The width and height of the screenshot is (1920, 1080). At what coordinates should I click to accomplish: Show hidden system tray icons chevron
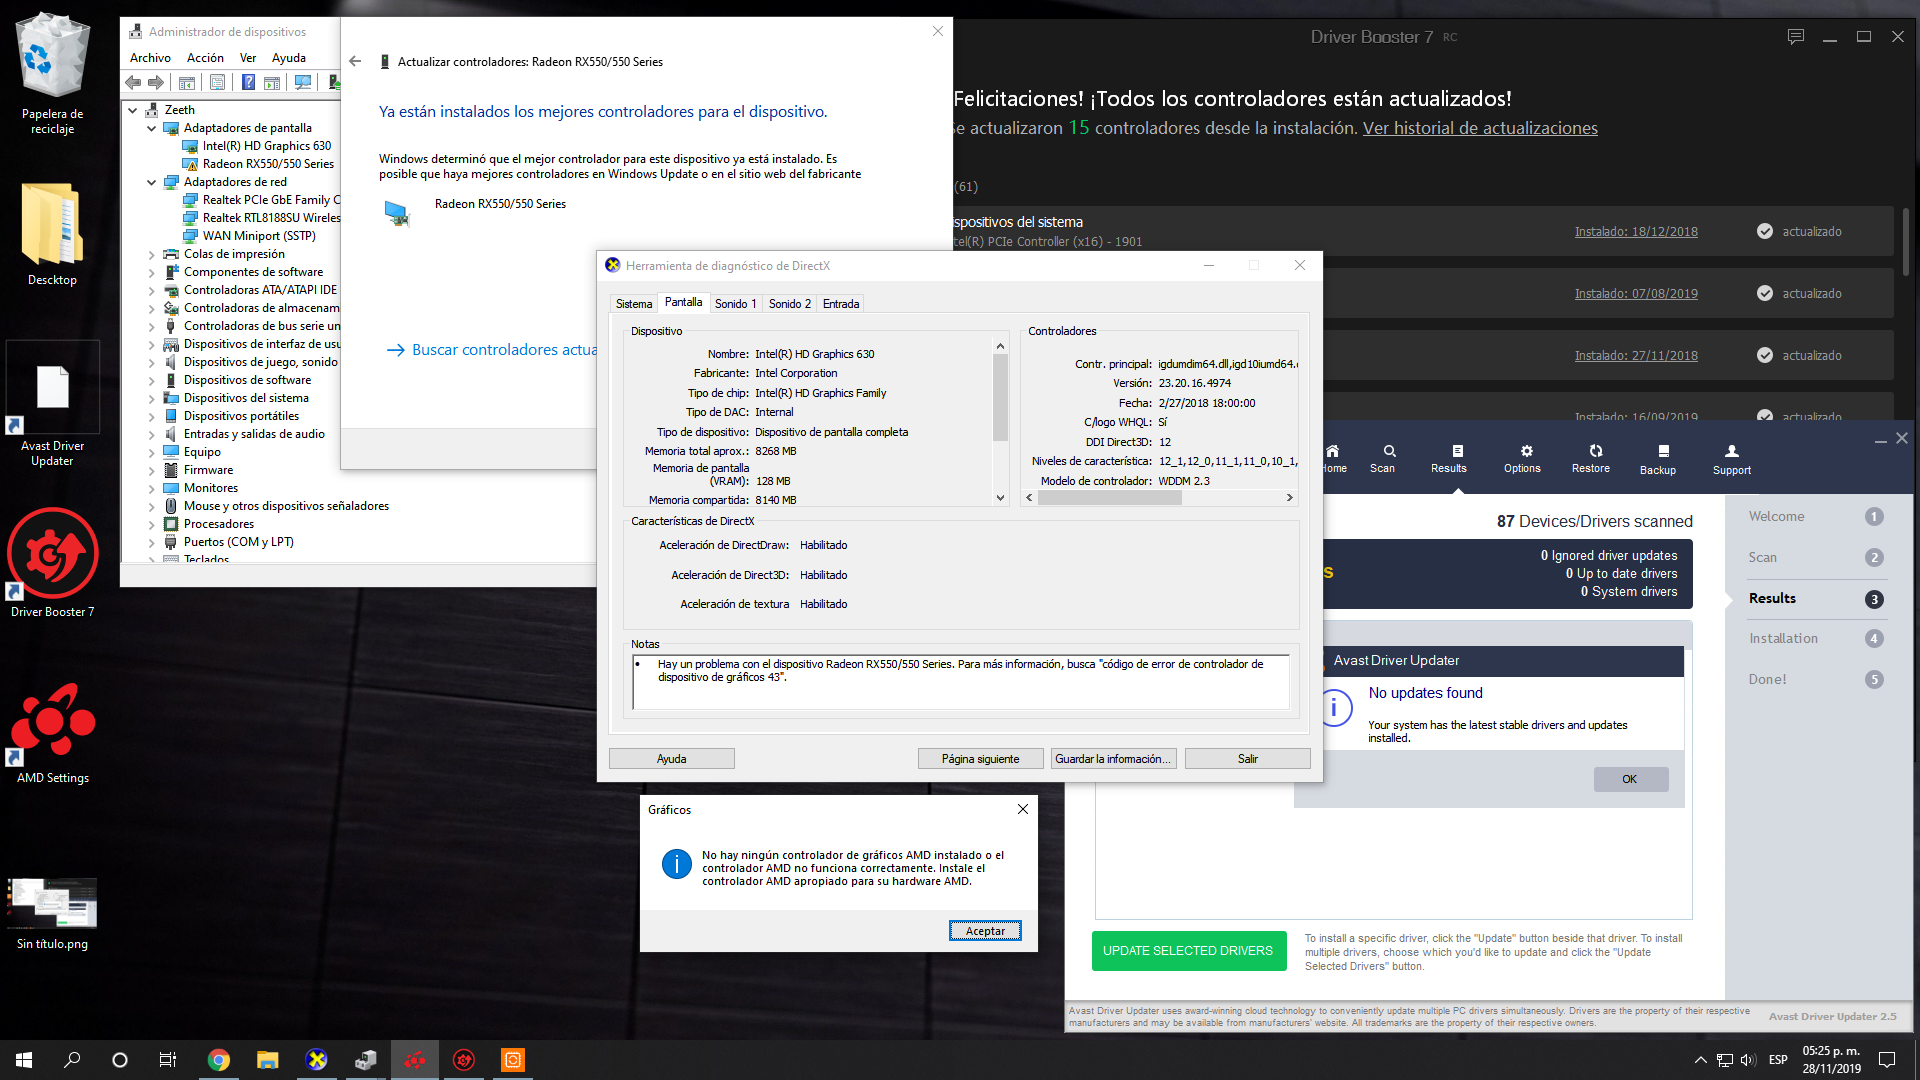click(x=1700, y=1060)
